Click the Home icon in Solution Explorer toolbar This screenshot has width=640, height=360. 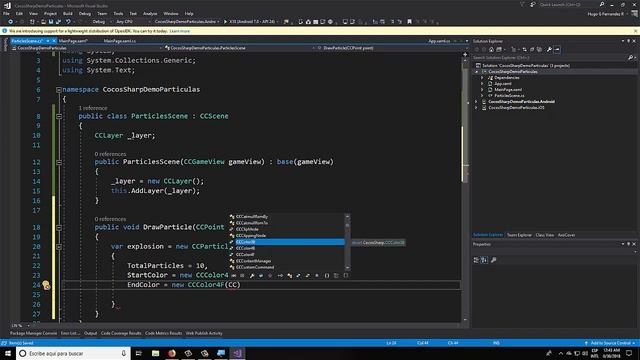pos(491,49)
